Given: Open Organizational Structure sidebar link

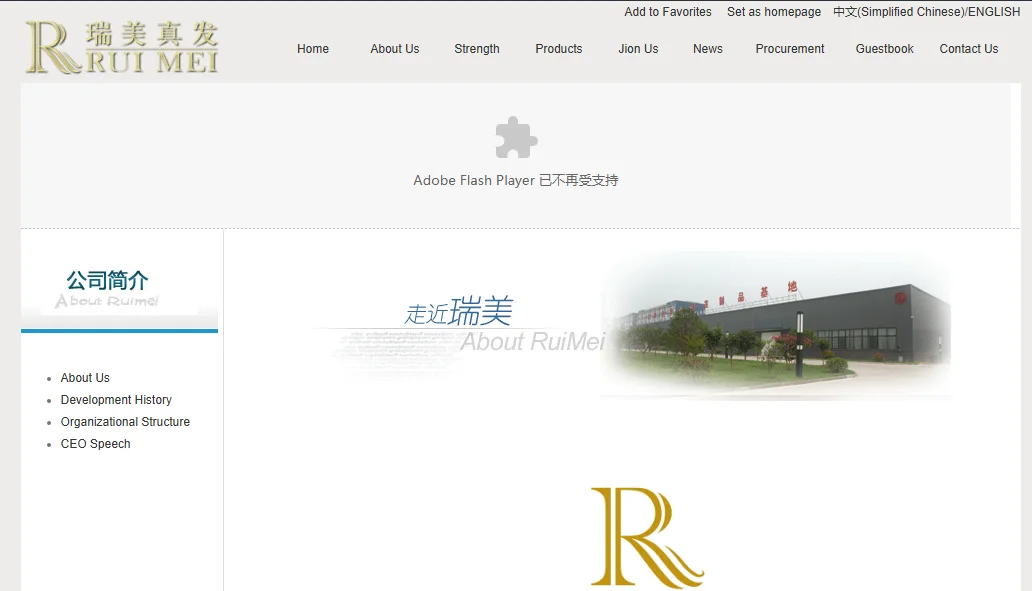Looking at the screenshot, I should click(x=125, y=422).
